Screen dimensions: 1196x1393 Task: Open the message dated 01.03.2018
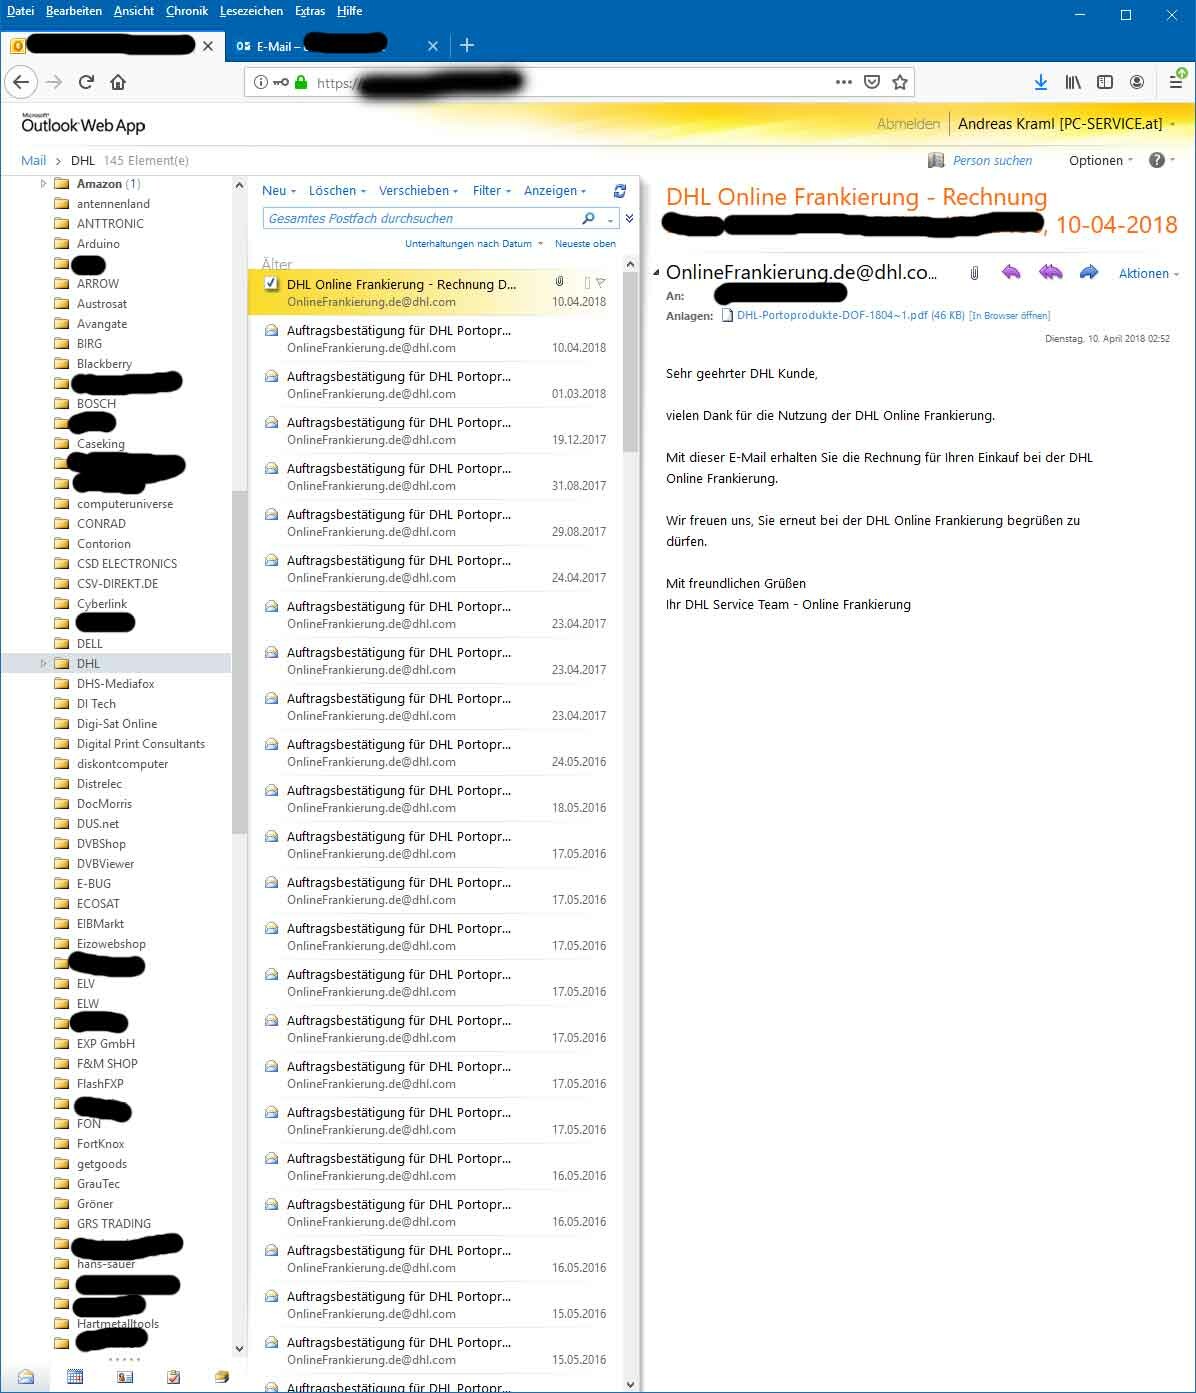tap(435, 385)
